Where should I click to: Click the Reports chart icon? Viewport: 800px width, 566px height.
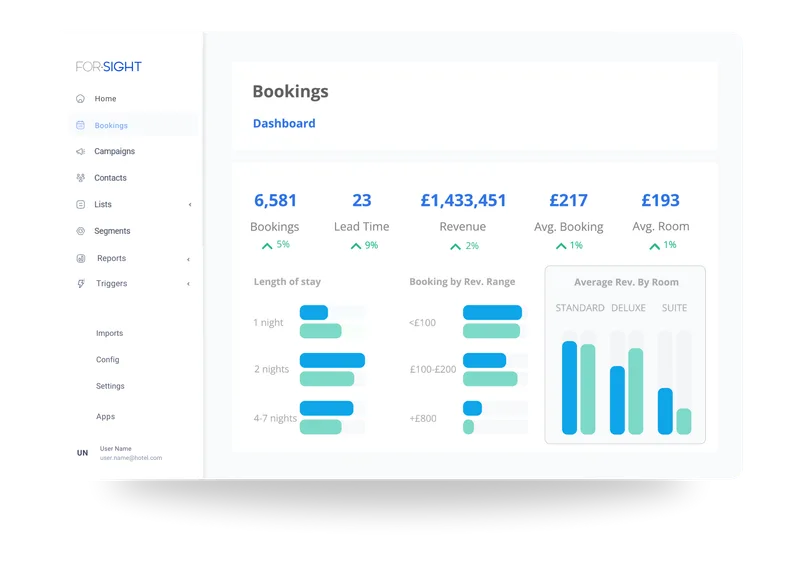pos(81,258)
